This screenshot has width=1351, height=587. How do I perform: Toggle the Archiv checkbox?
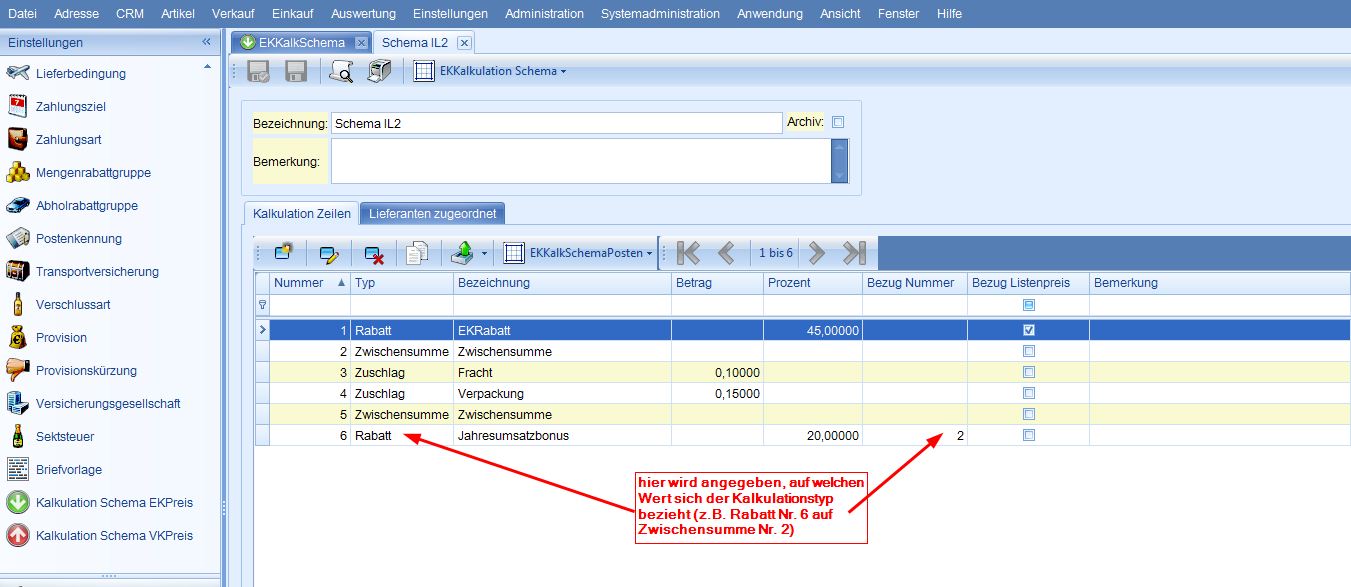coord(838,122)
